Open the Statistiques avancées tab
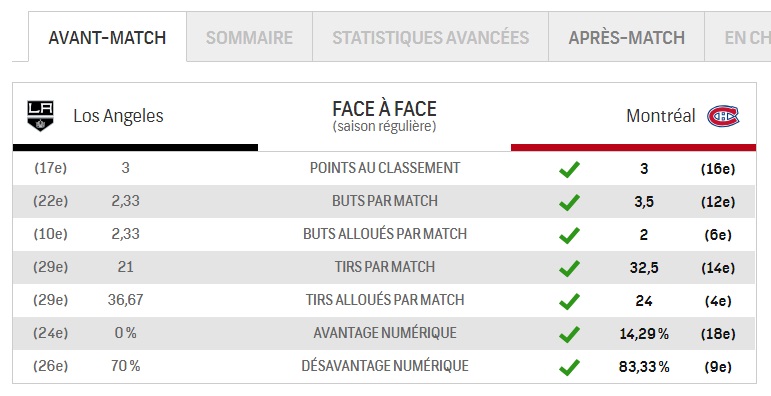The width and height of the screenshot is (771, 396). 430,37
